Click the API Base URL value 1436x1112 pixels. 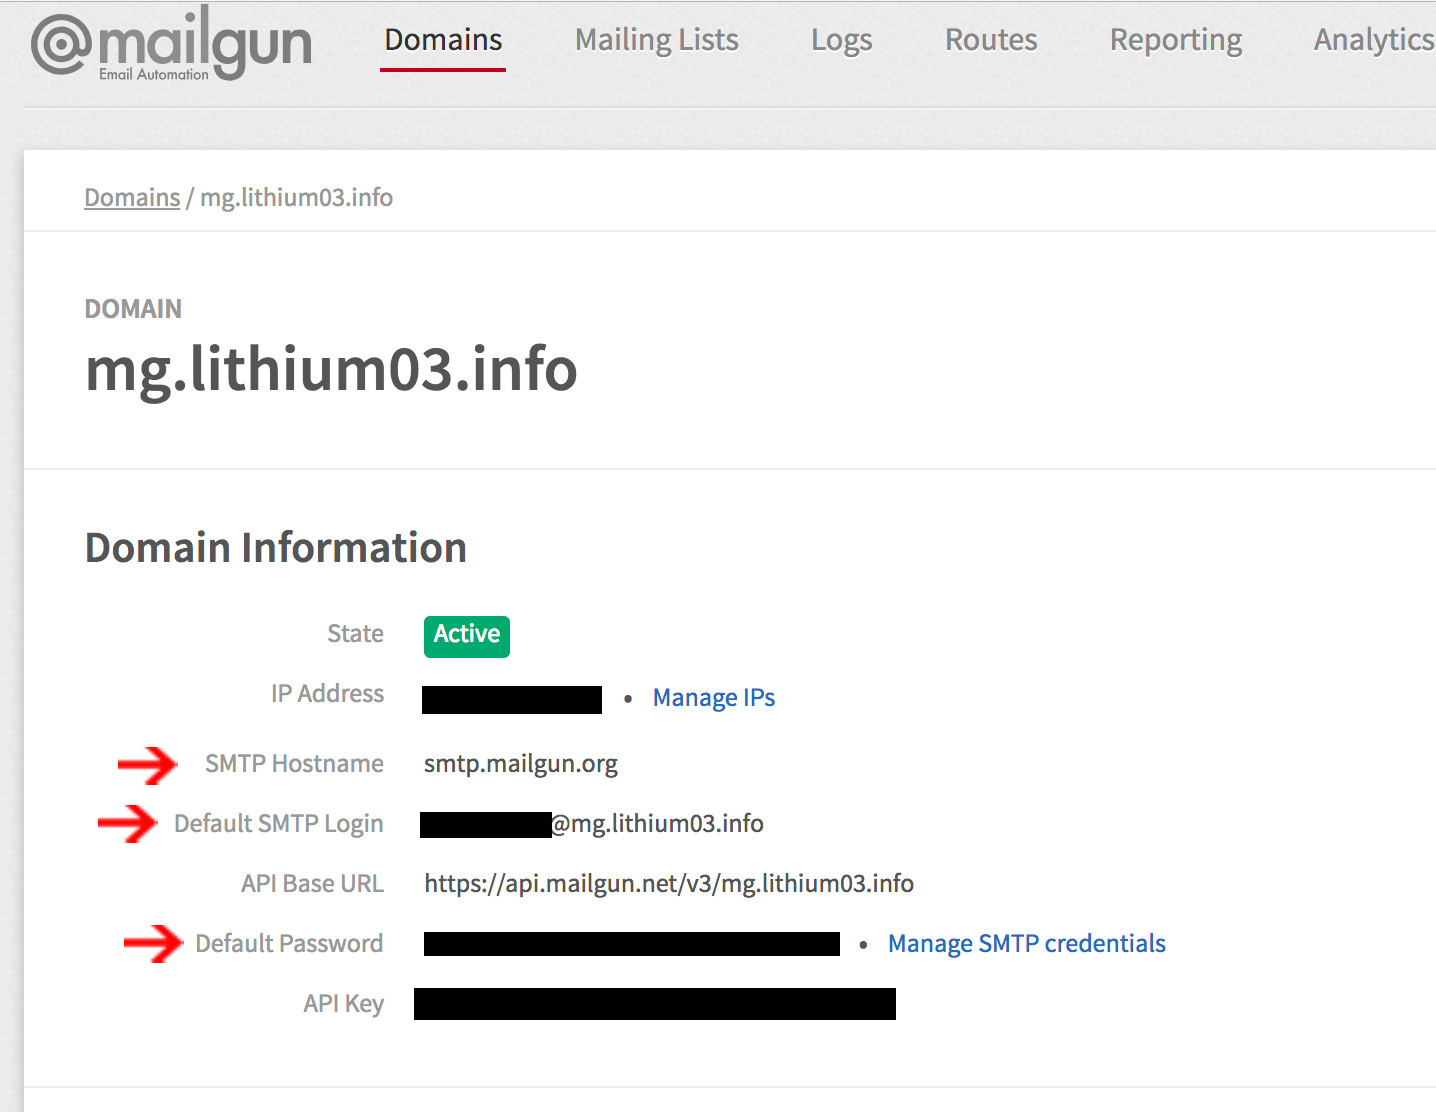point(668,884)
